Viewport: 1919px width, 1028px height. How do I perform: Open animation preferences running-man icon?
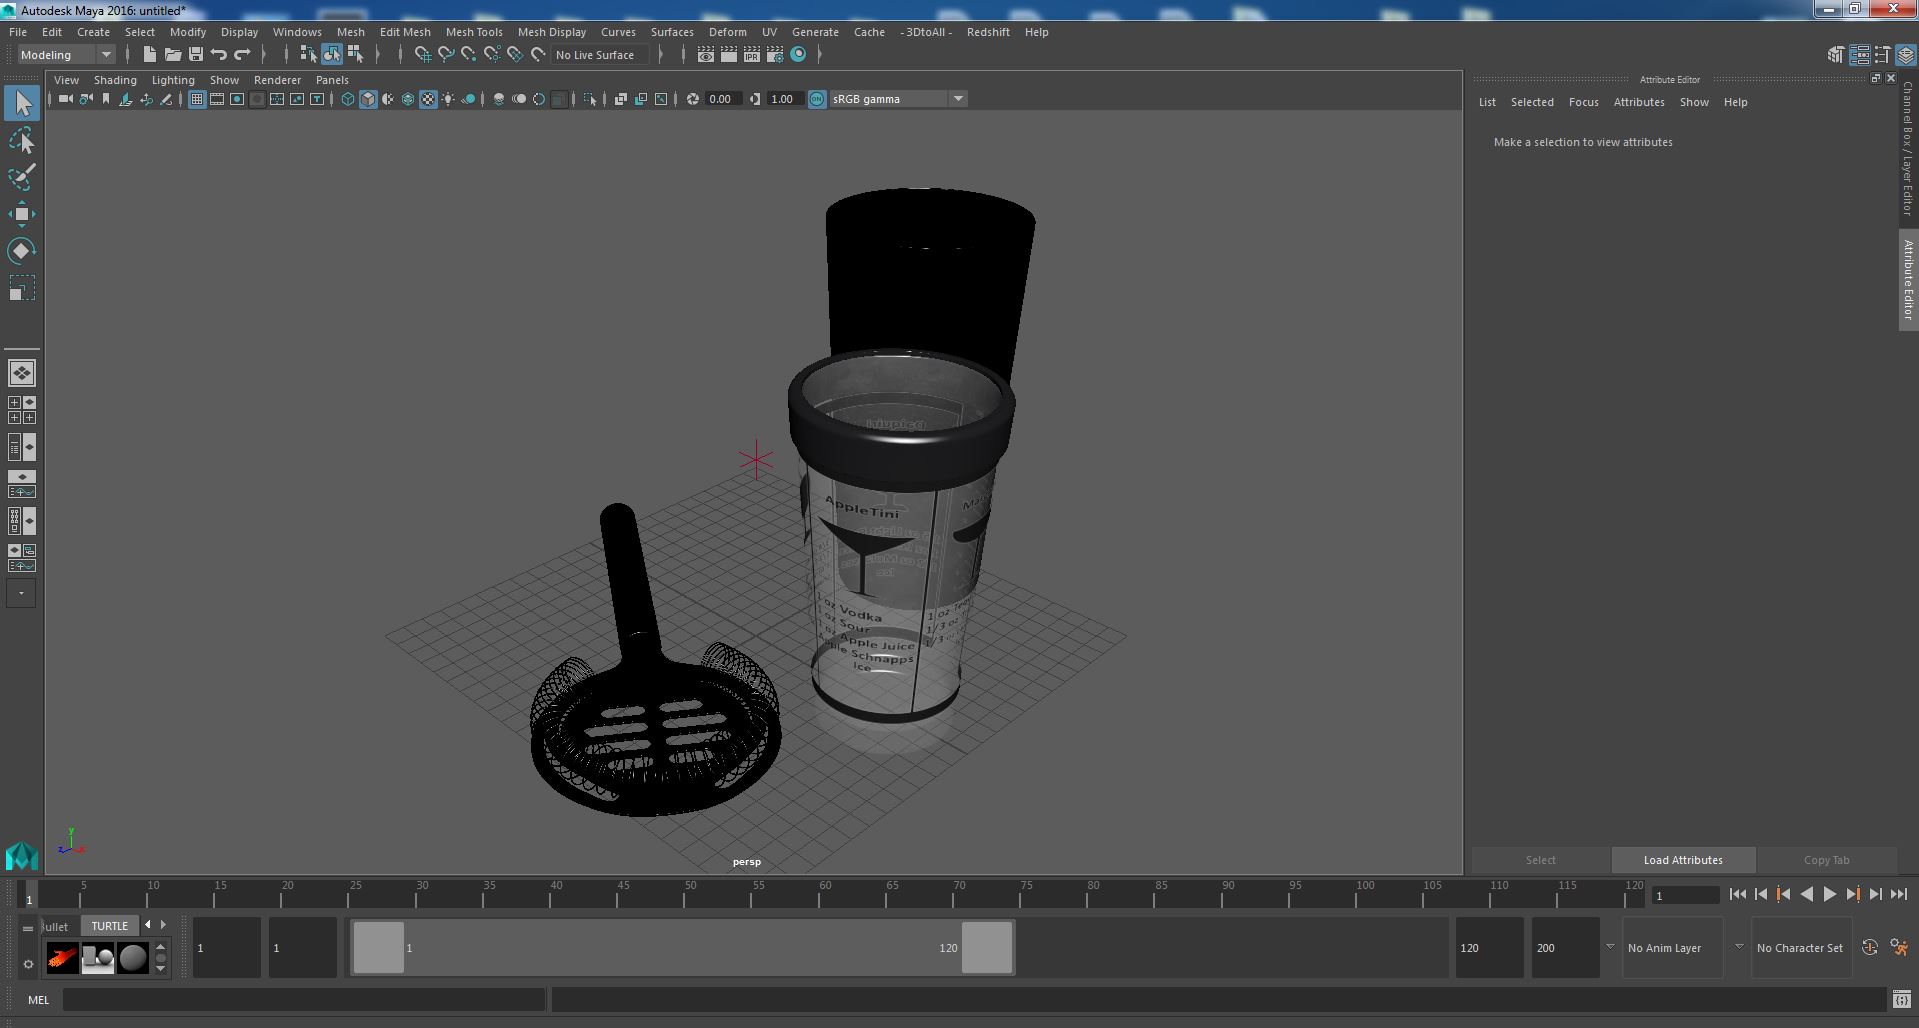[1900, 947]
